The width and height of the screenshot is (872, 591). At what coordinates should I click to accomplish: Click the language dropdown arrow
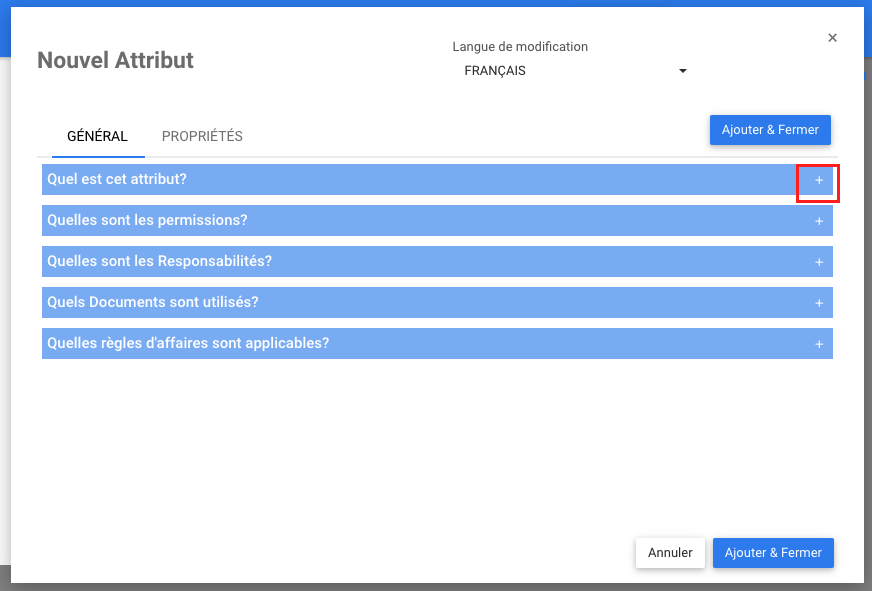click(683, 71)
